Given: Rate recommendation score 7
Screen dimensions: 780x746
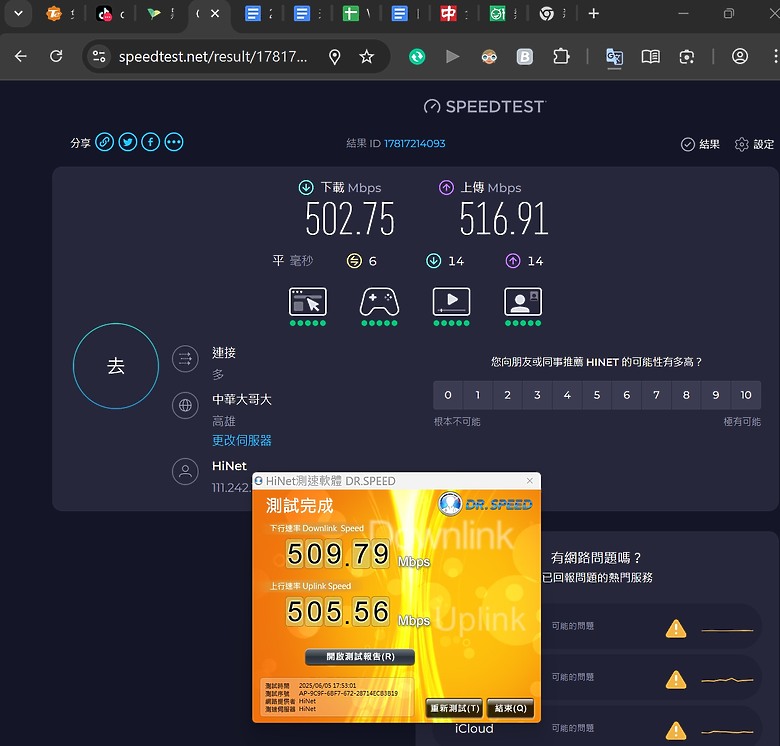Looking at the screenshot, I should tap(657, 395).
